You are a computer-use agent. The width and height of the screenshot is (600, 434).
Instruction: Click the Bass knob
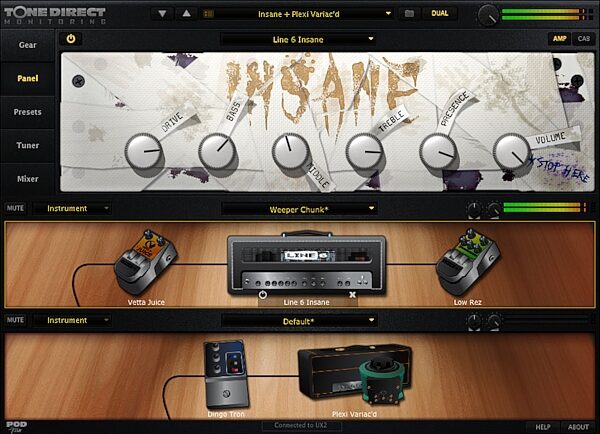click(217, 152)
